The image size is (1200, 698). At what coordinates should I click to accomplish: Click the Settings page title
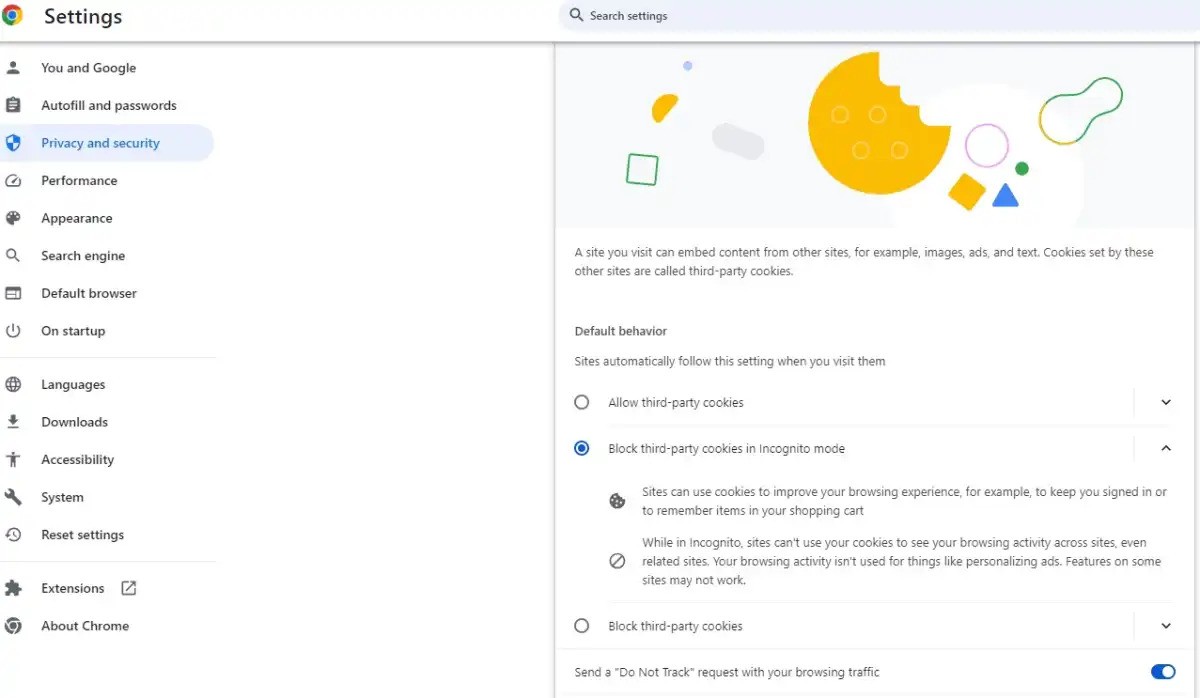[83, 17]
